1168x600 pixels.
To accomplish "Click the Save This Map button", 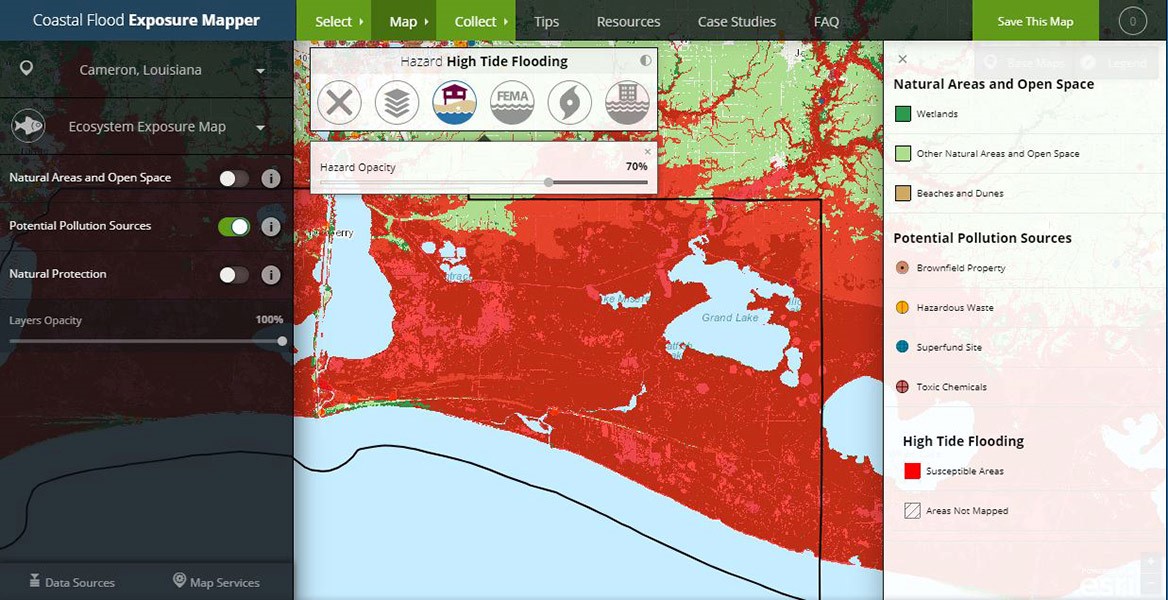I will 1035,21.
